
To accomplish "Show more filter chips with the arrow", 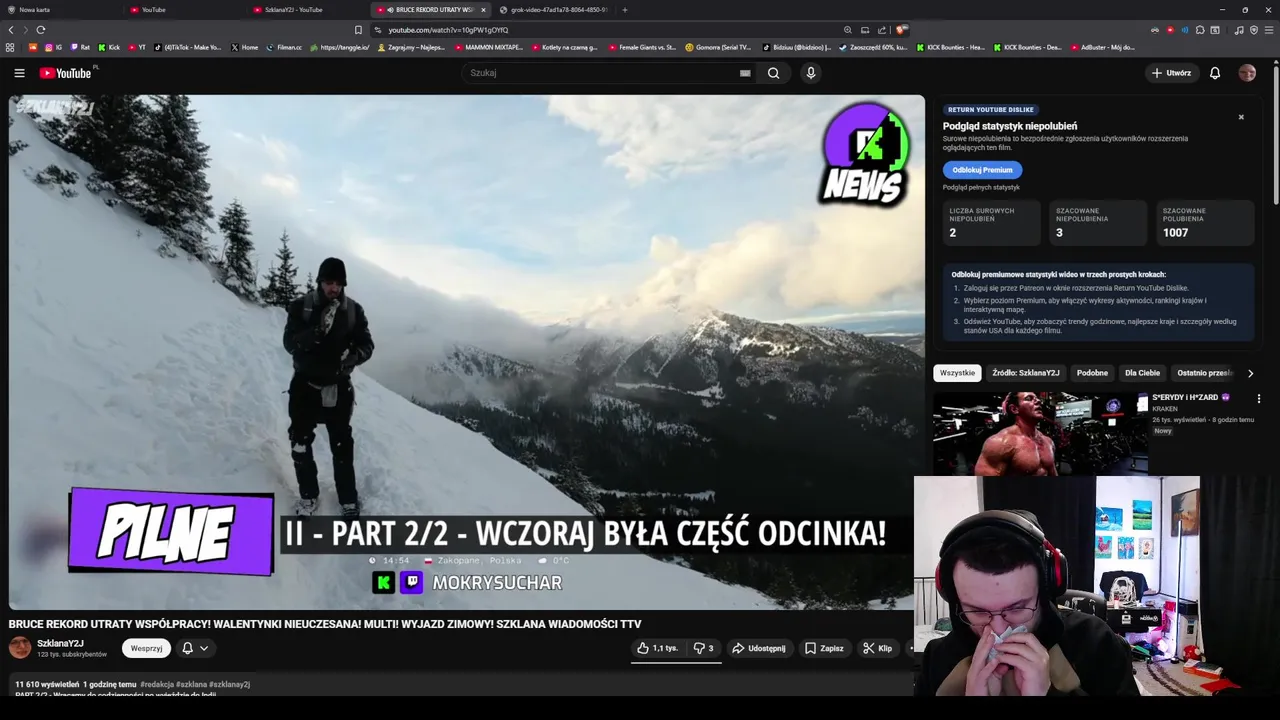I will coord(1250,373).
